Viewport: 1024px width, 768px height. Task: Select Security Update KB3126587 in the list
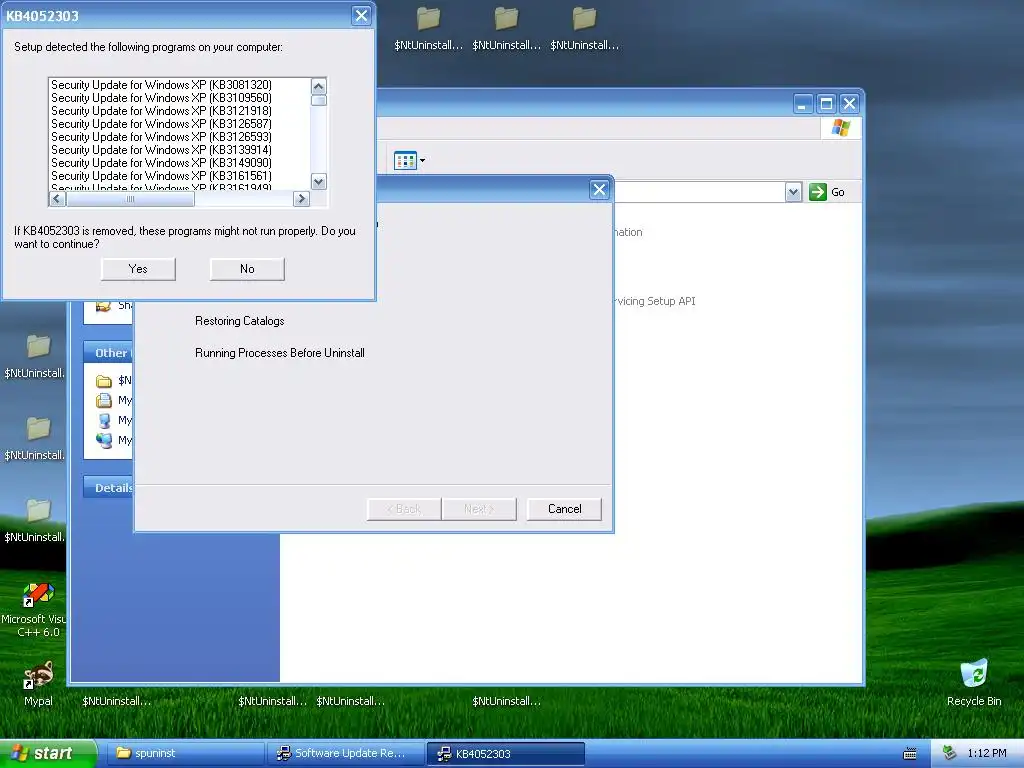click(x=161, y=124)
